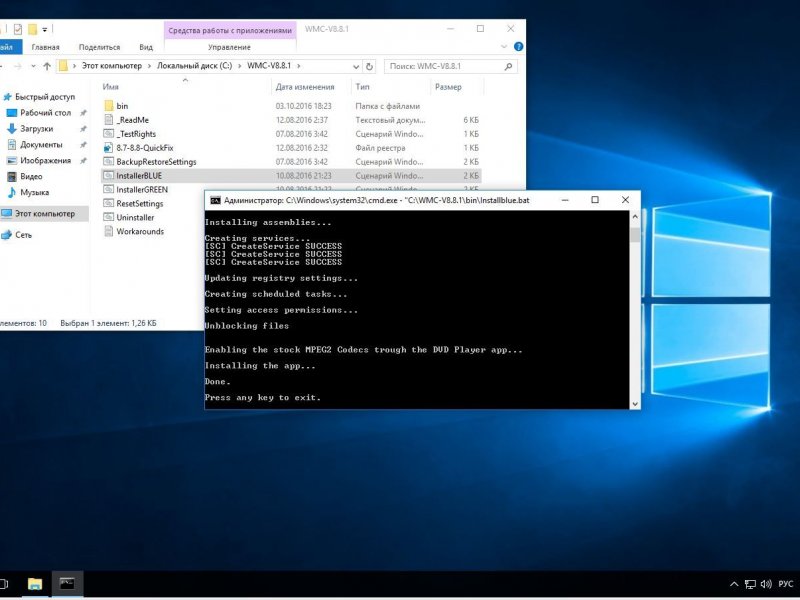Screen dimensions: 800x600
Task: Refresh the WMC-V8.8.1 folder view
Action: 369,66
